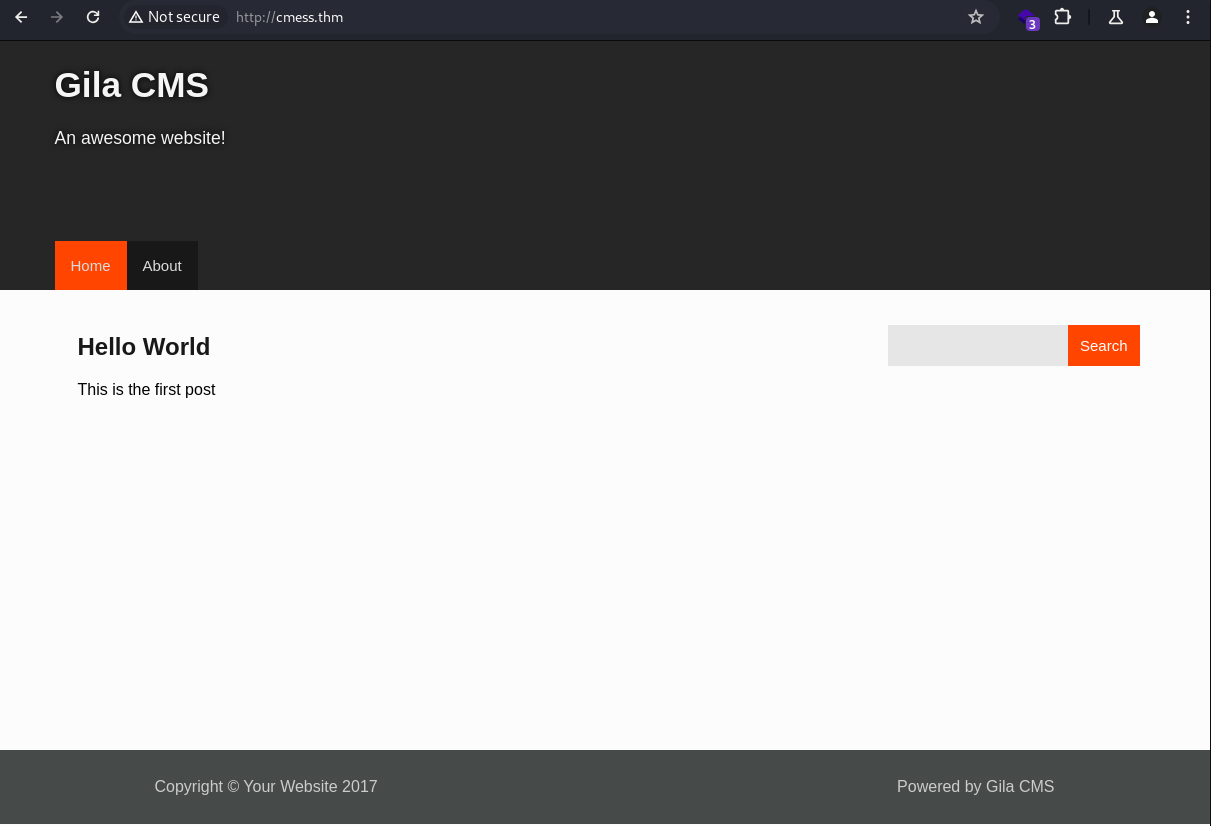Reload the page with the refresh icon

[x=93, y=17]
